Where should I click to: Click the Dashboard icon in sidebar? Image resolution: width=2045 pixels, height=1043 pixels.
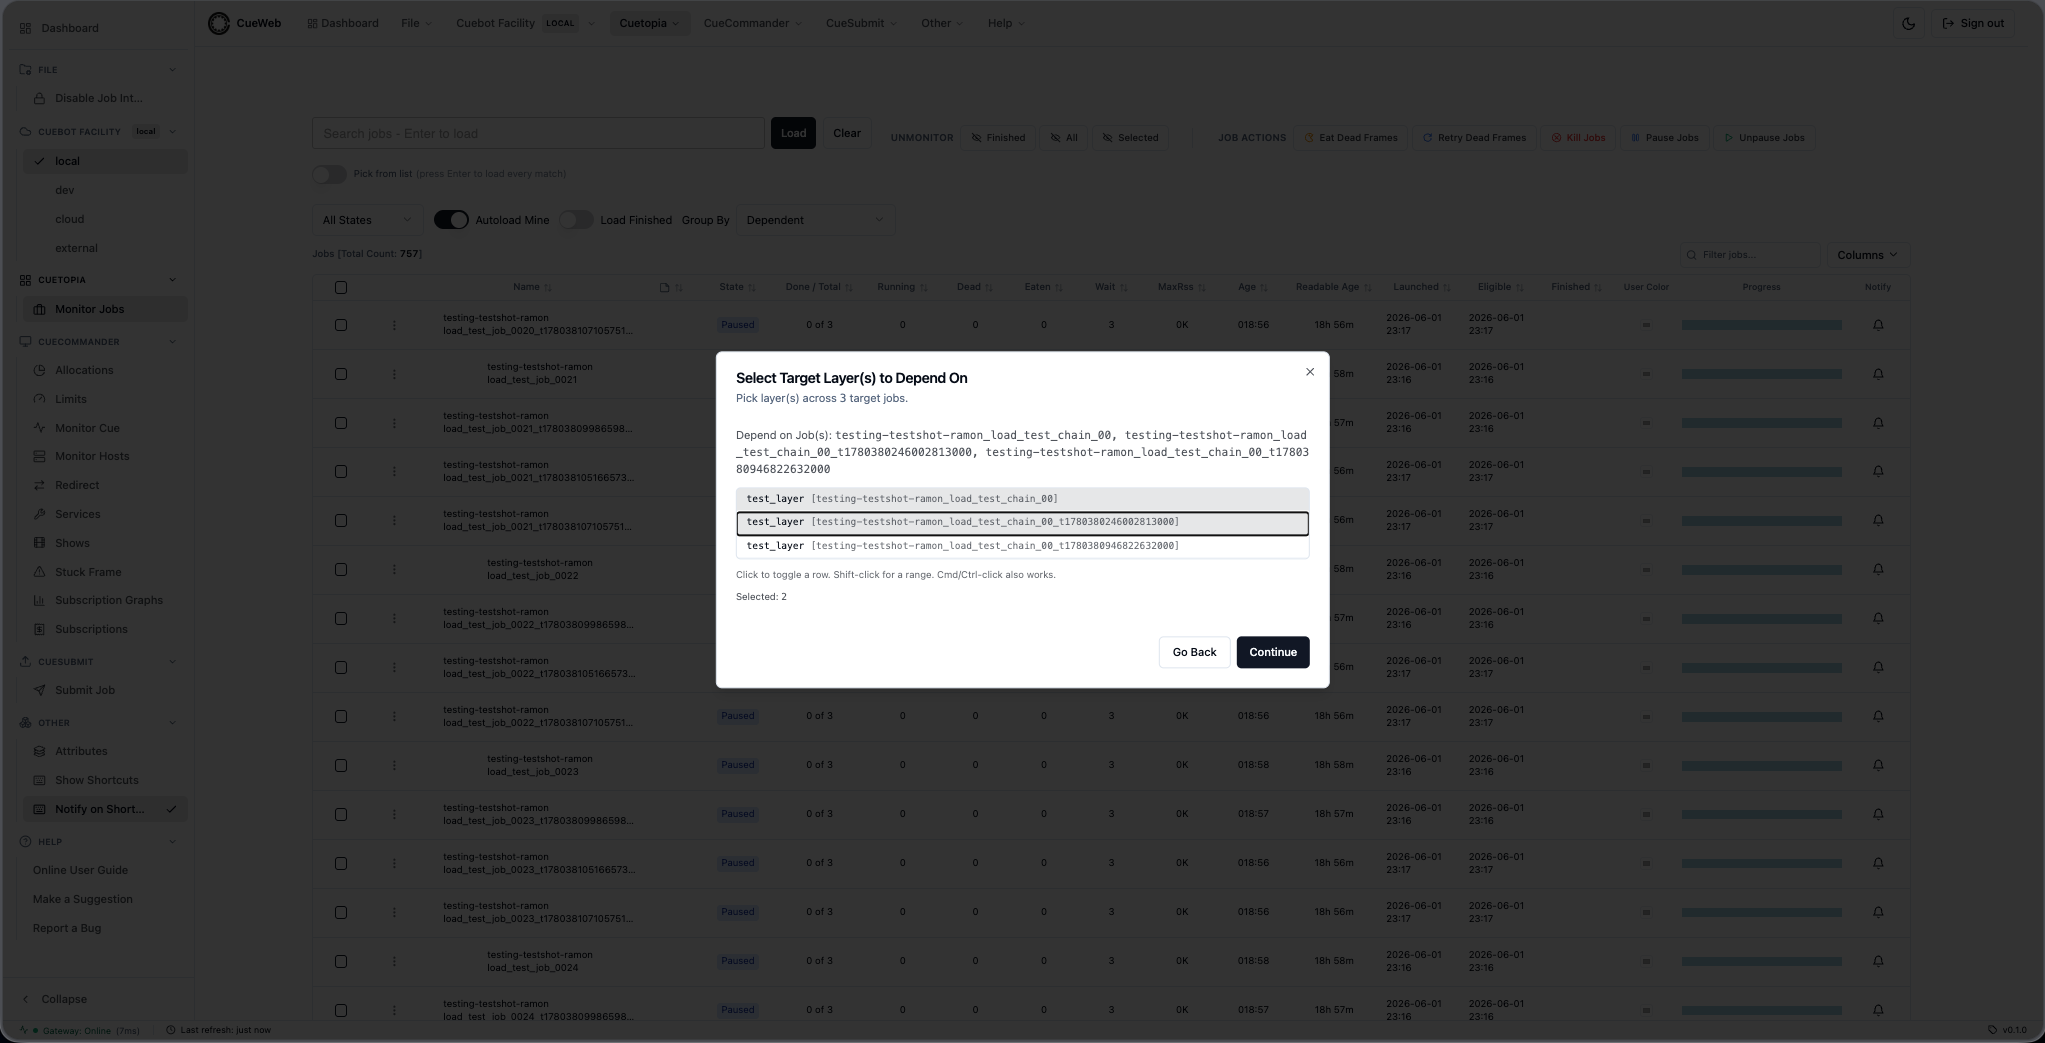[25, 28]
